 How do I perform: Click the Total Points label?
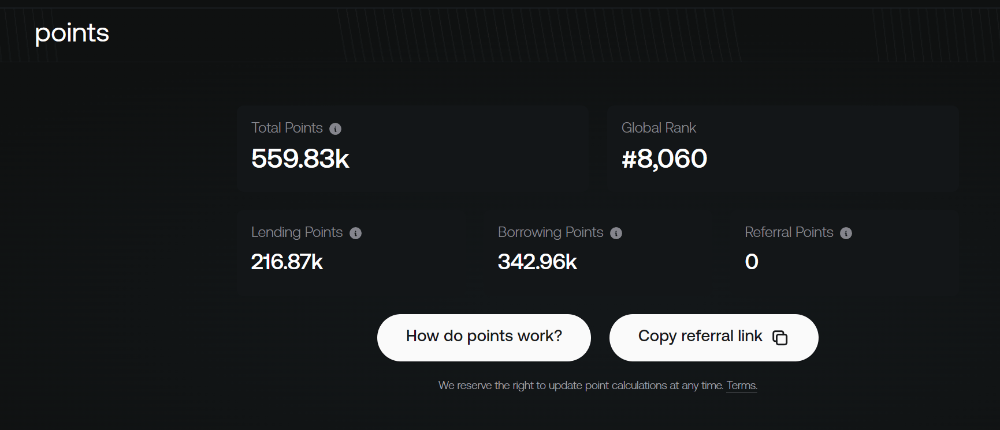287,128
